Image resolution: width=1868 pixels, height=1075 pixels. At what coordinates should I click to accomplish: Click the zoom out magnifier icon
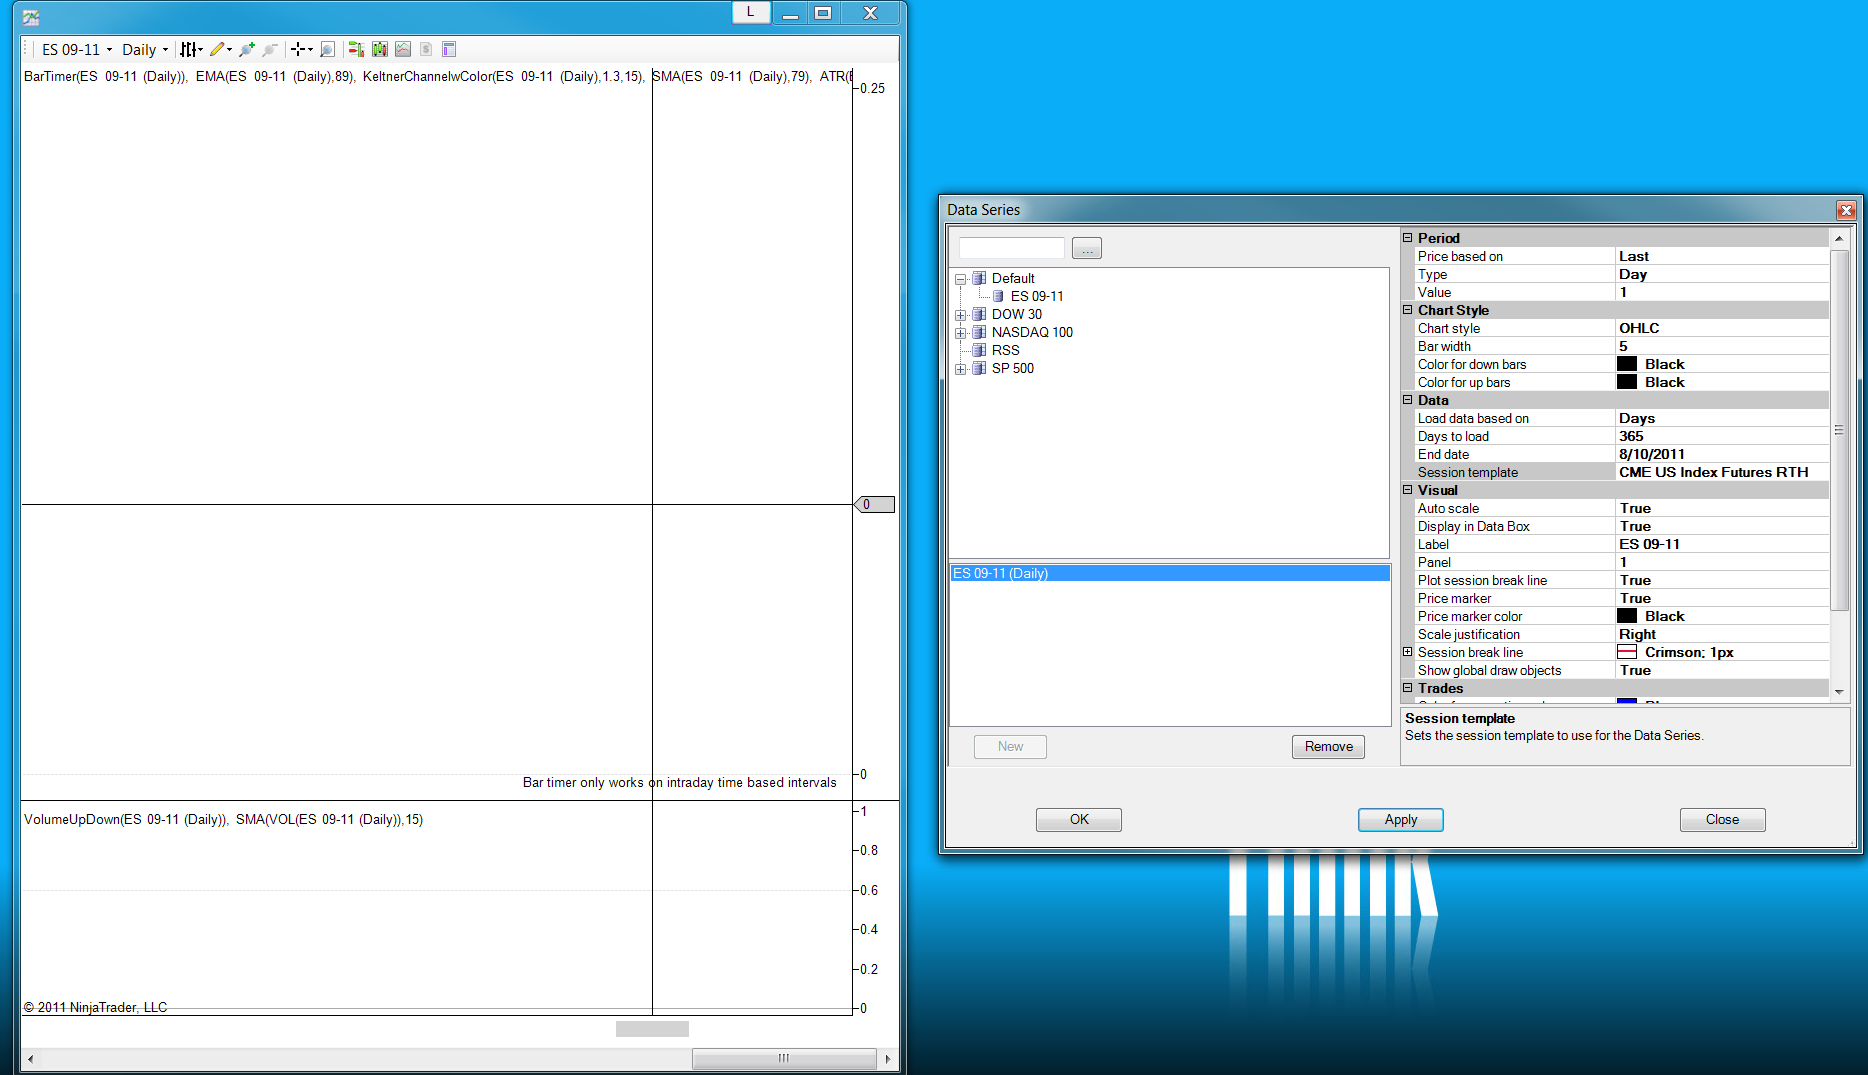point(270,49)
